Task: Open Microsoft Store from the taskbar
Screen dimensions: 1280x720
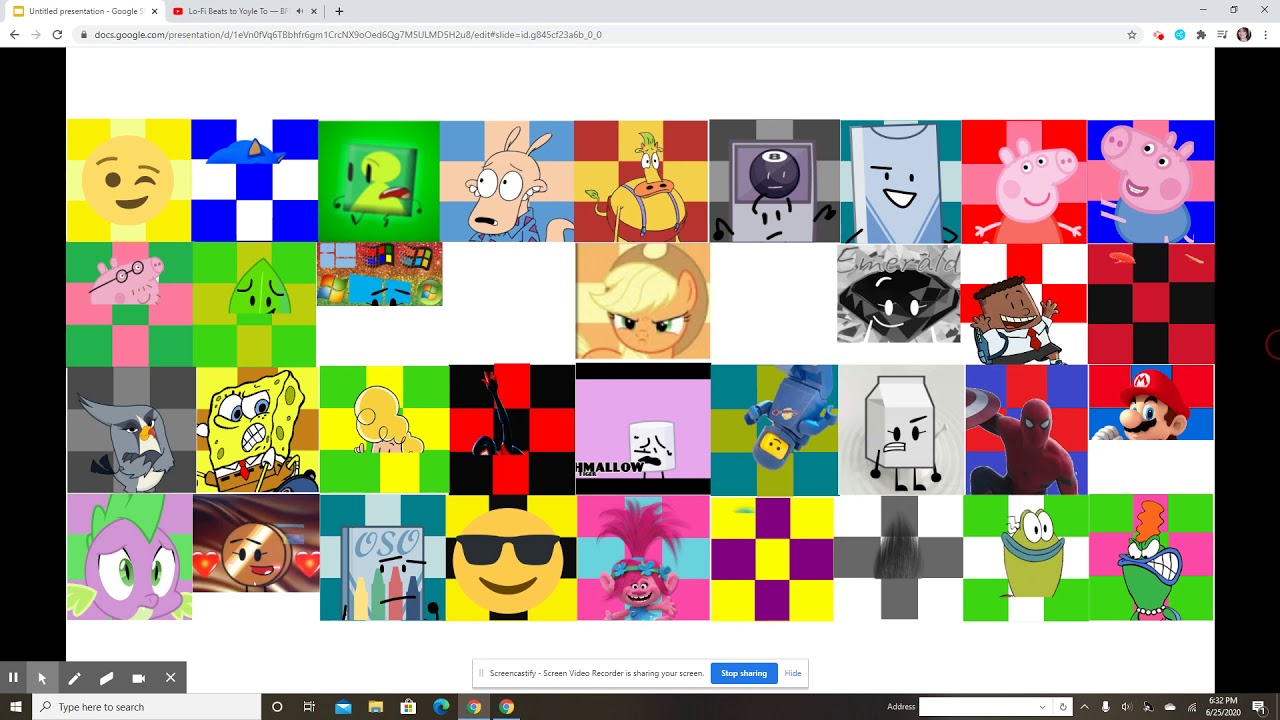Action: [x=408, y=707]
